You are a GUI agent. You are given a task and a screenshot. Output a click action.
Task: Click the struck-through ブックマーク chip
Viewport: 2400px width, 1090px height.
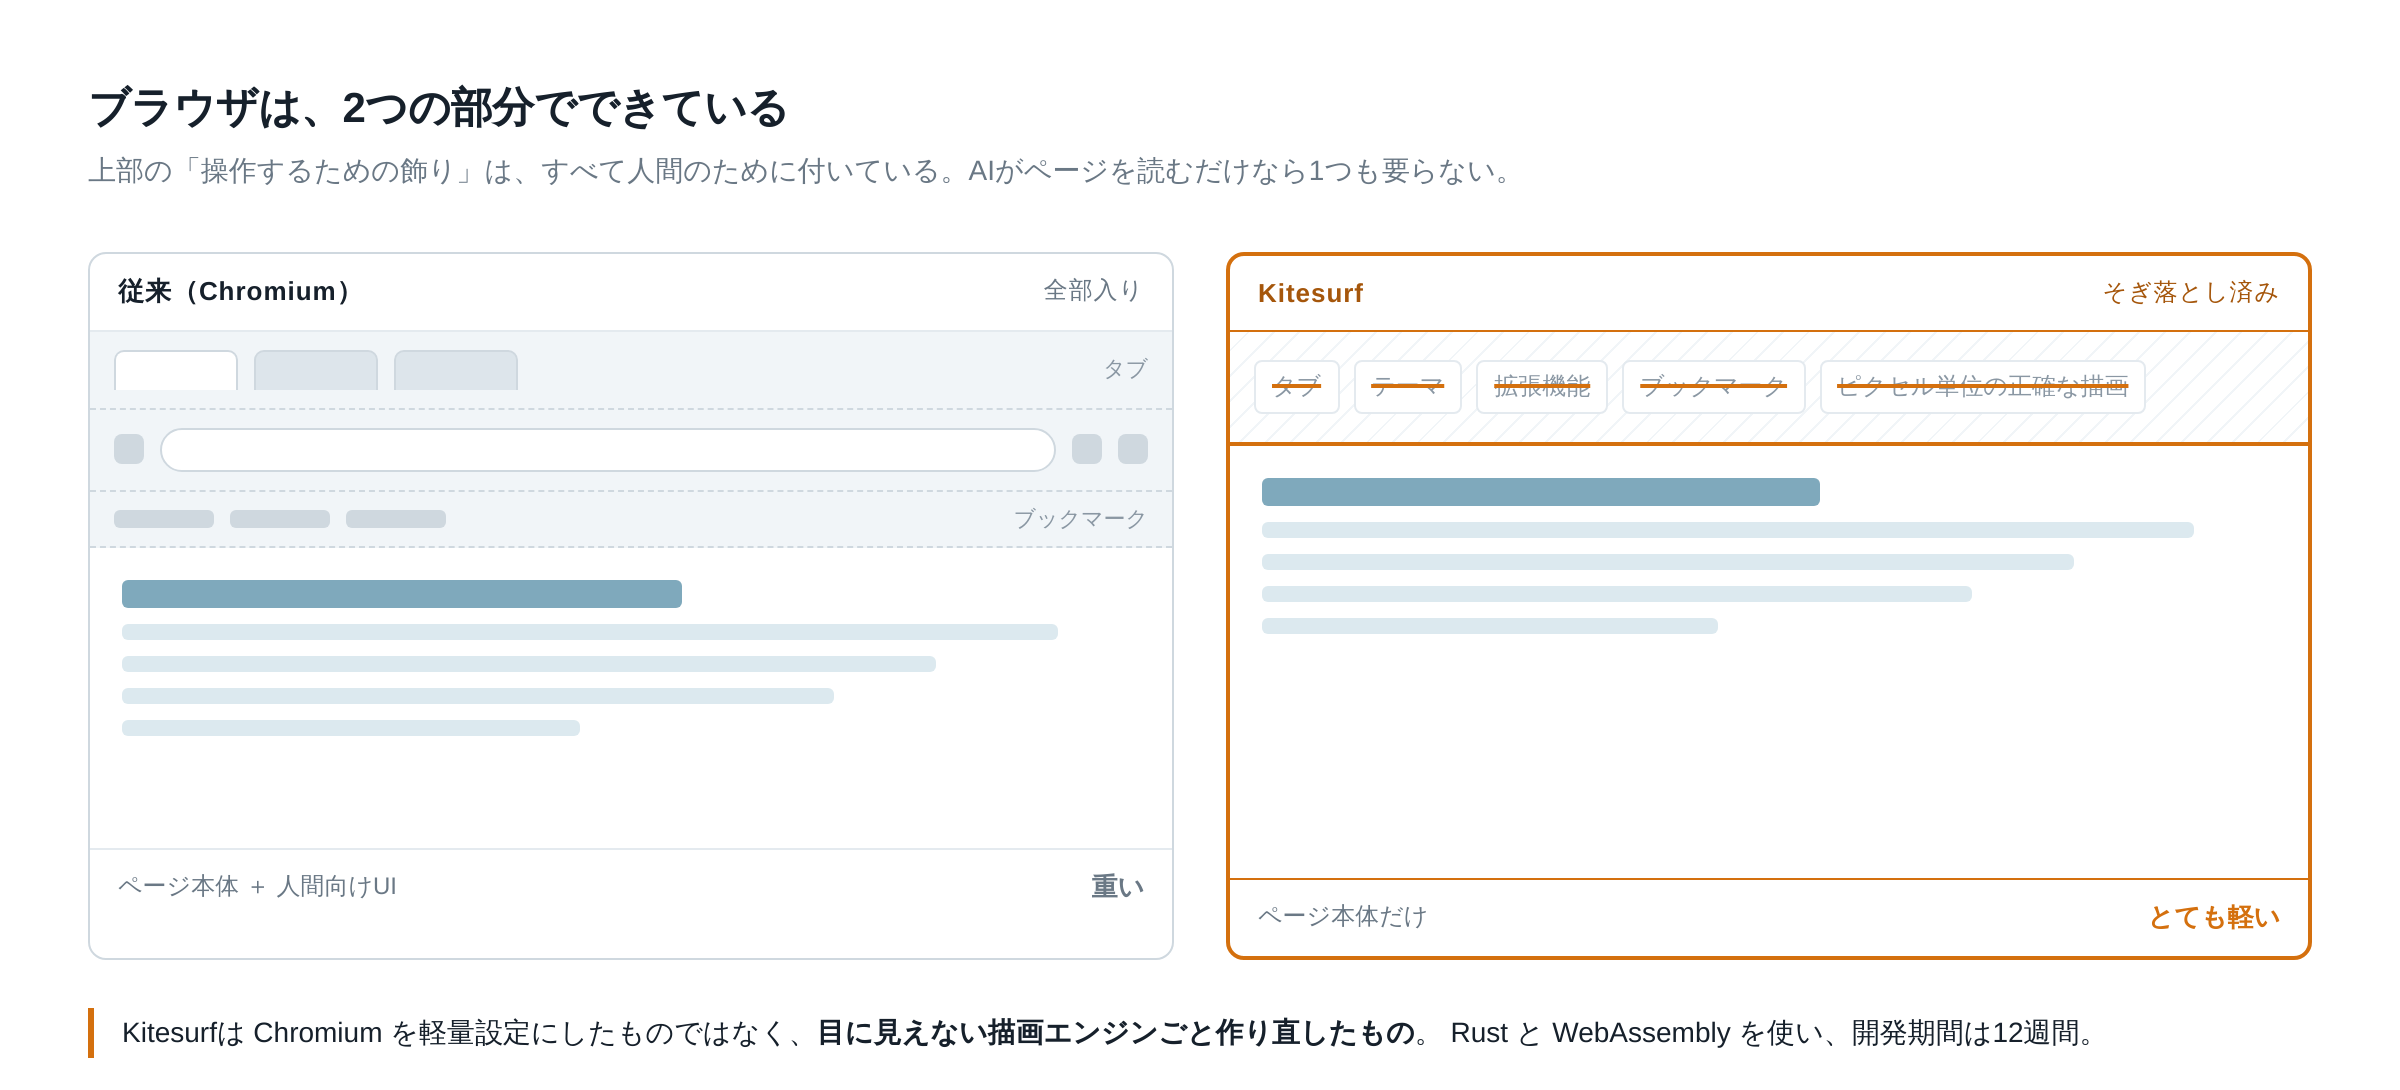point(1714,387)
